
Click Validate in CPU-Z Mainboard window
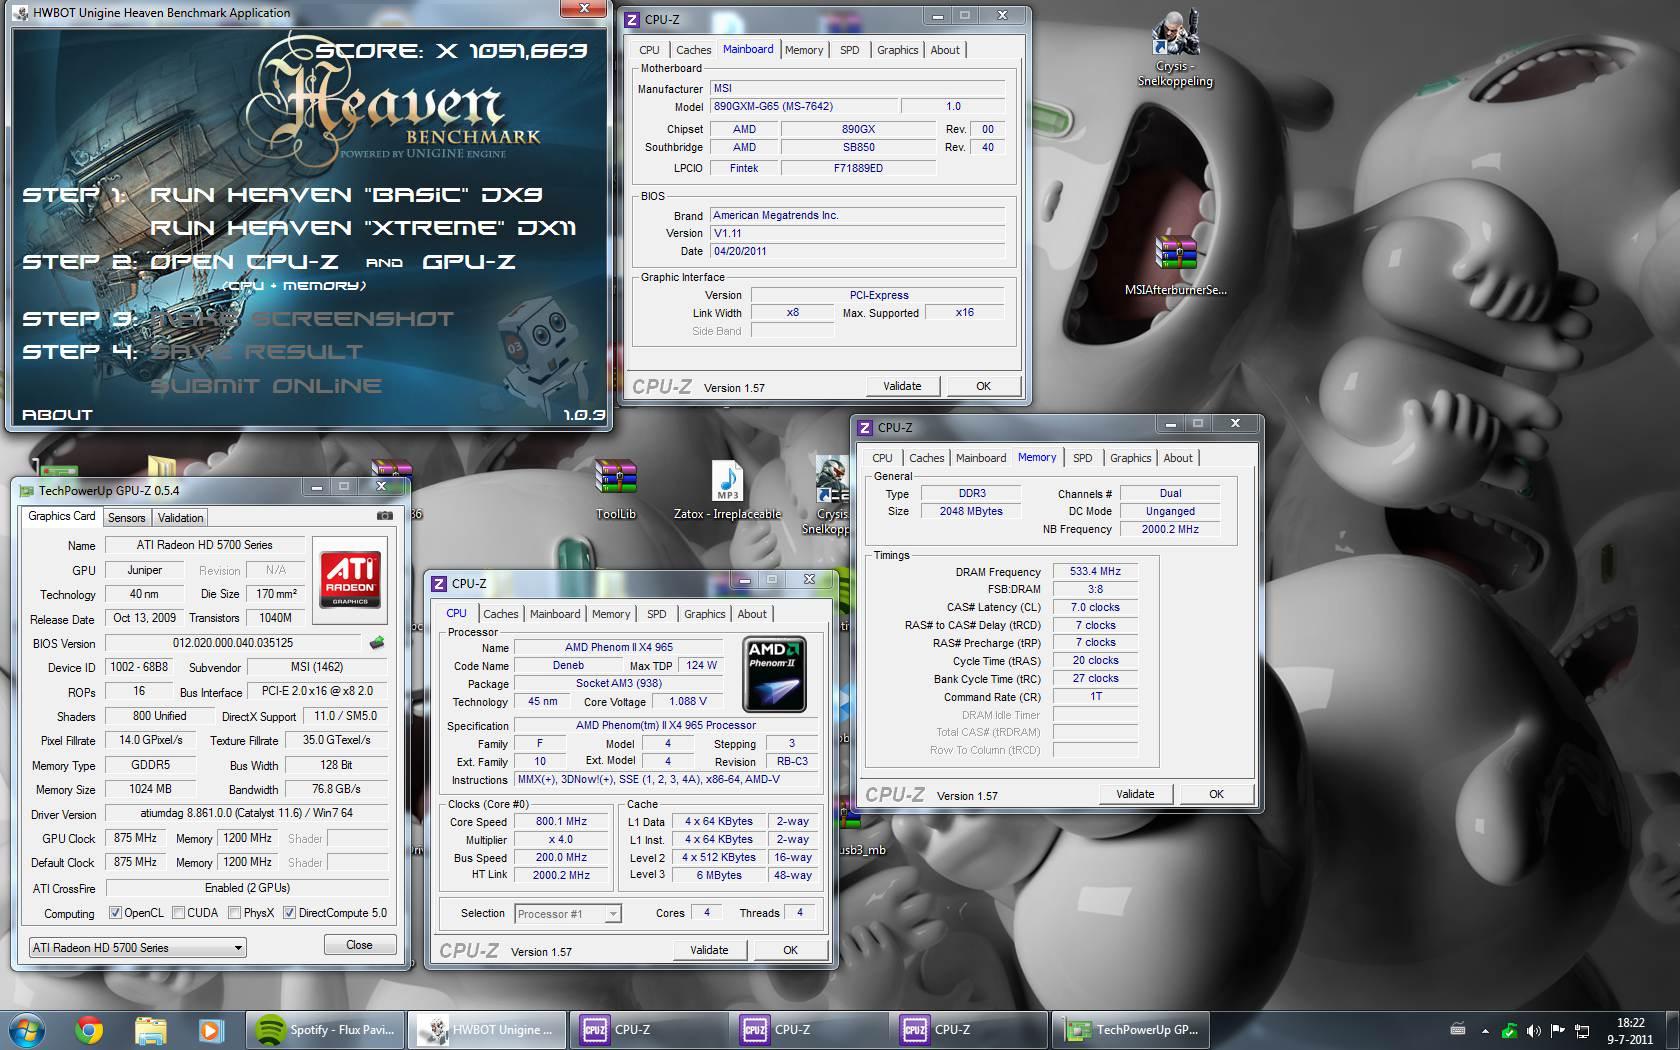click(x=902, y=386)
